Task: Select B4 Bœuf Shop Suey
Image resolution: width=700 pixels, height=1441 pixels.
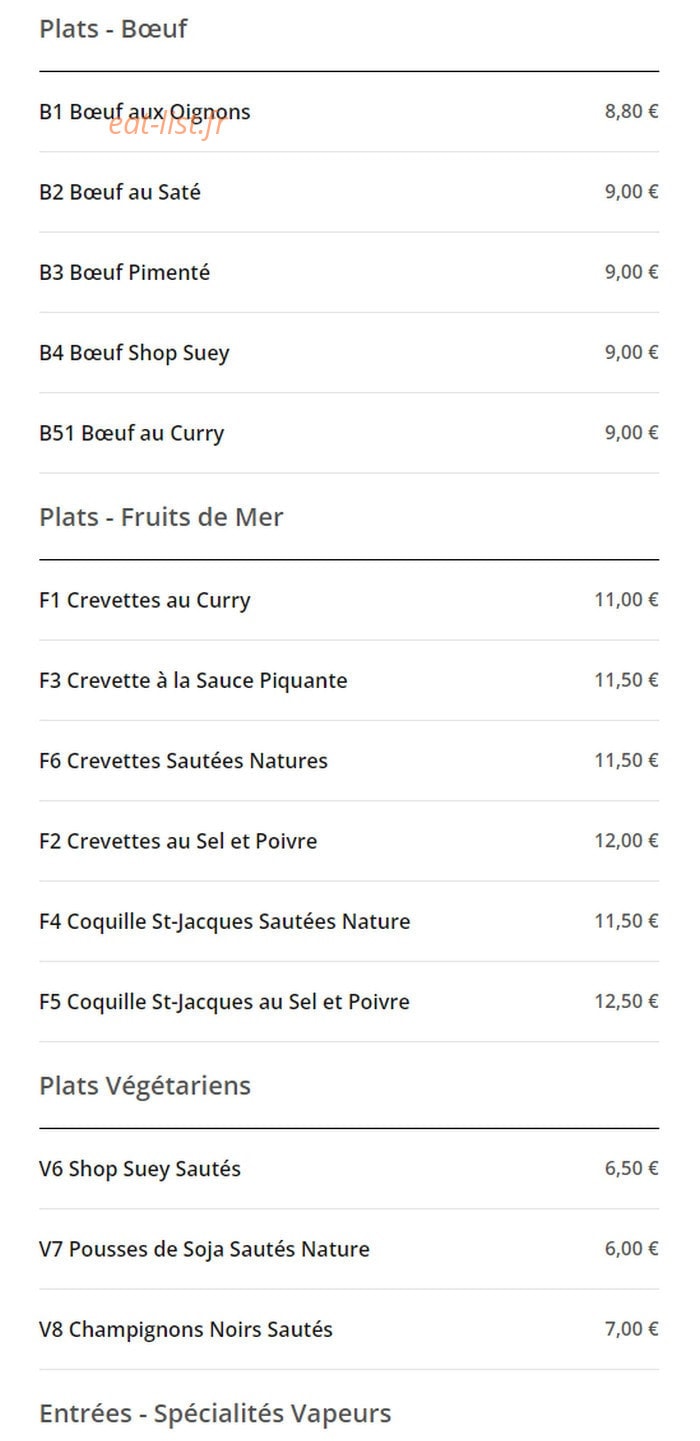Action: pos(349,353)
